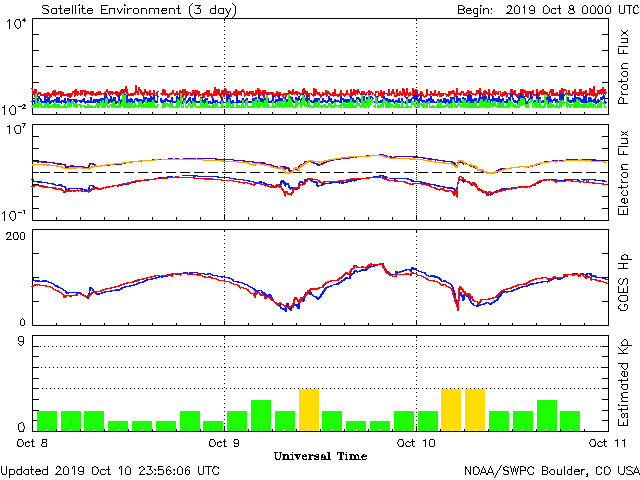Image resolution: width=640 pixels, height=480 pixels.
Task: Click the '200' value on GOES Hp axis
Action: click(15, 236)
